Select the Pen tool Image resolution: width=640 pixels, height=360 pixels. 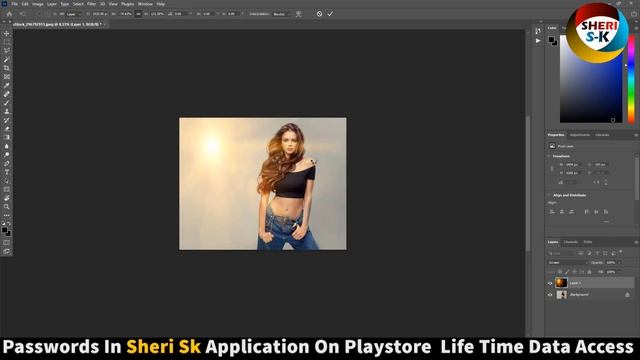pyautogui.click(x=7, y=164)
